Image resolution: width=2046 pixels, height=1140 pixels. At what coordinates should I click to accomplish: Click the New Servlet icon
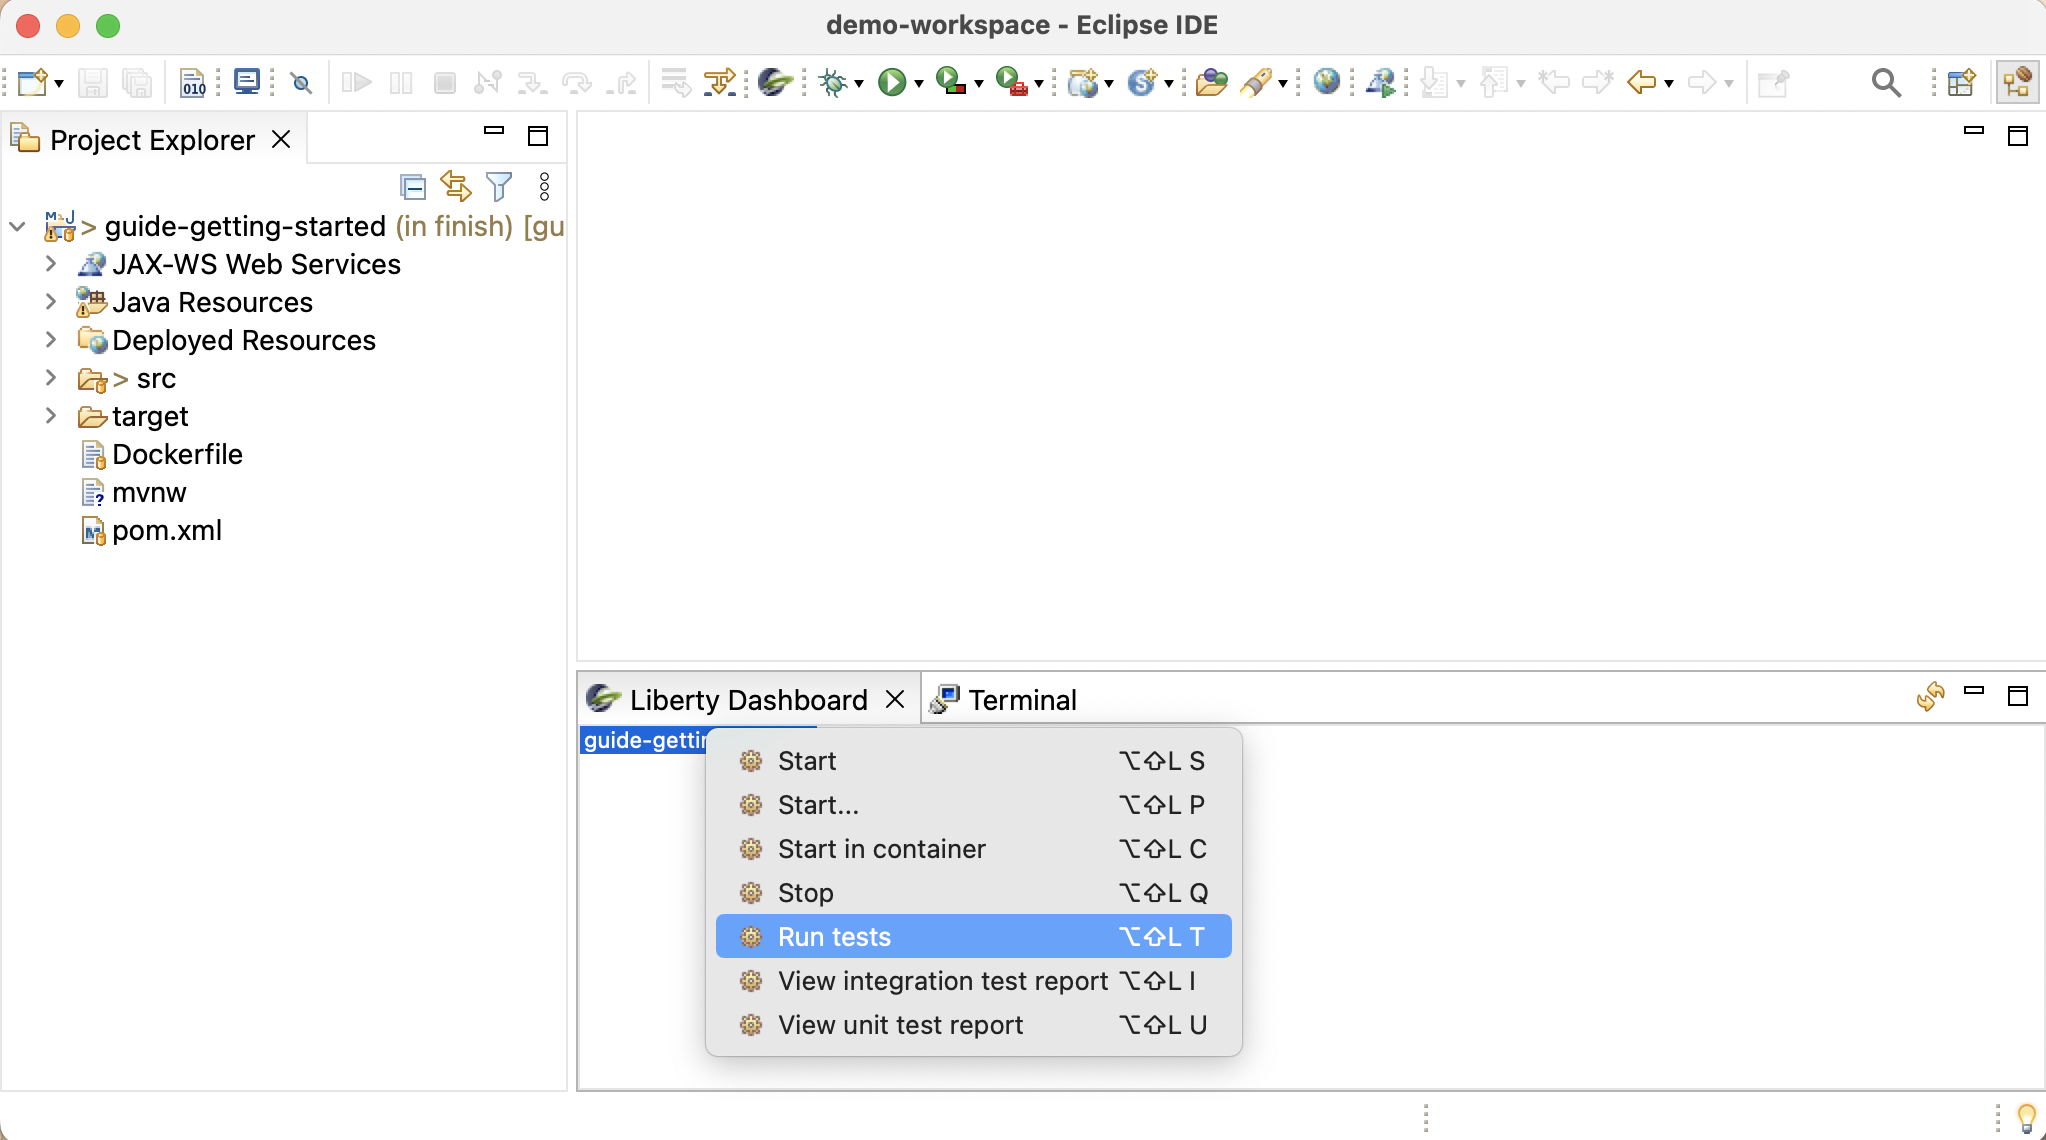click(1142, 82)
